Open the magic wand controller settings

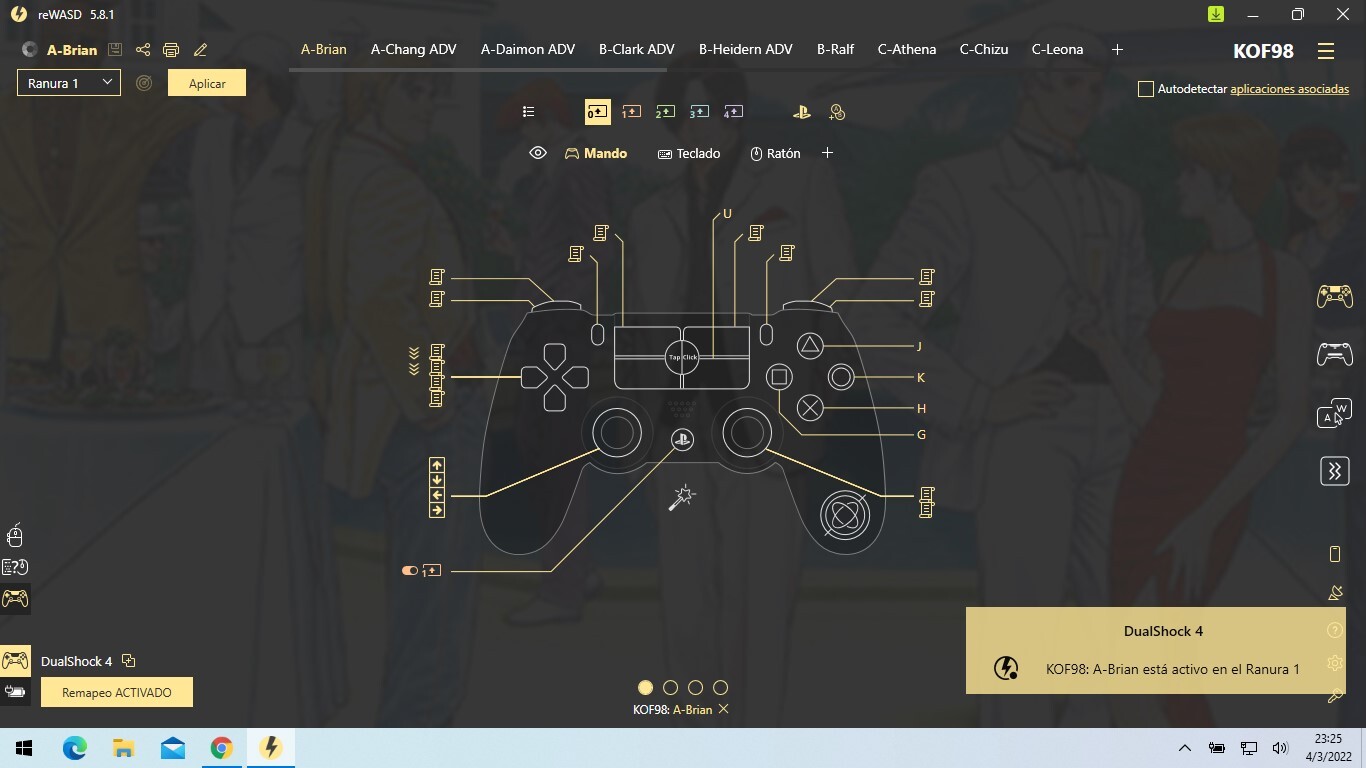point(682,497)
